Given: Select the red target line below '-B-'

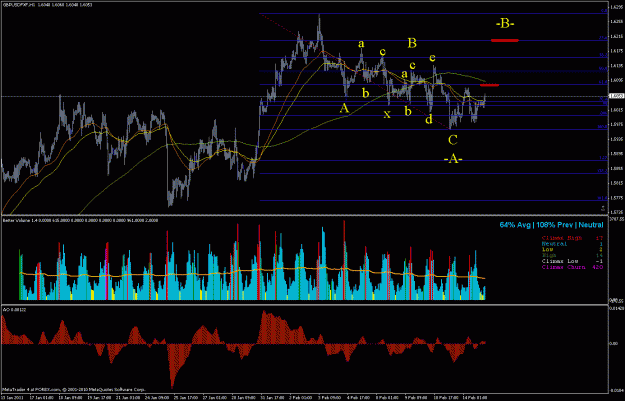Looking at the screenshot, I should [505, 40].
